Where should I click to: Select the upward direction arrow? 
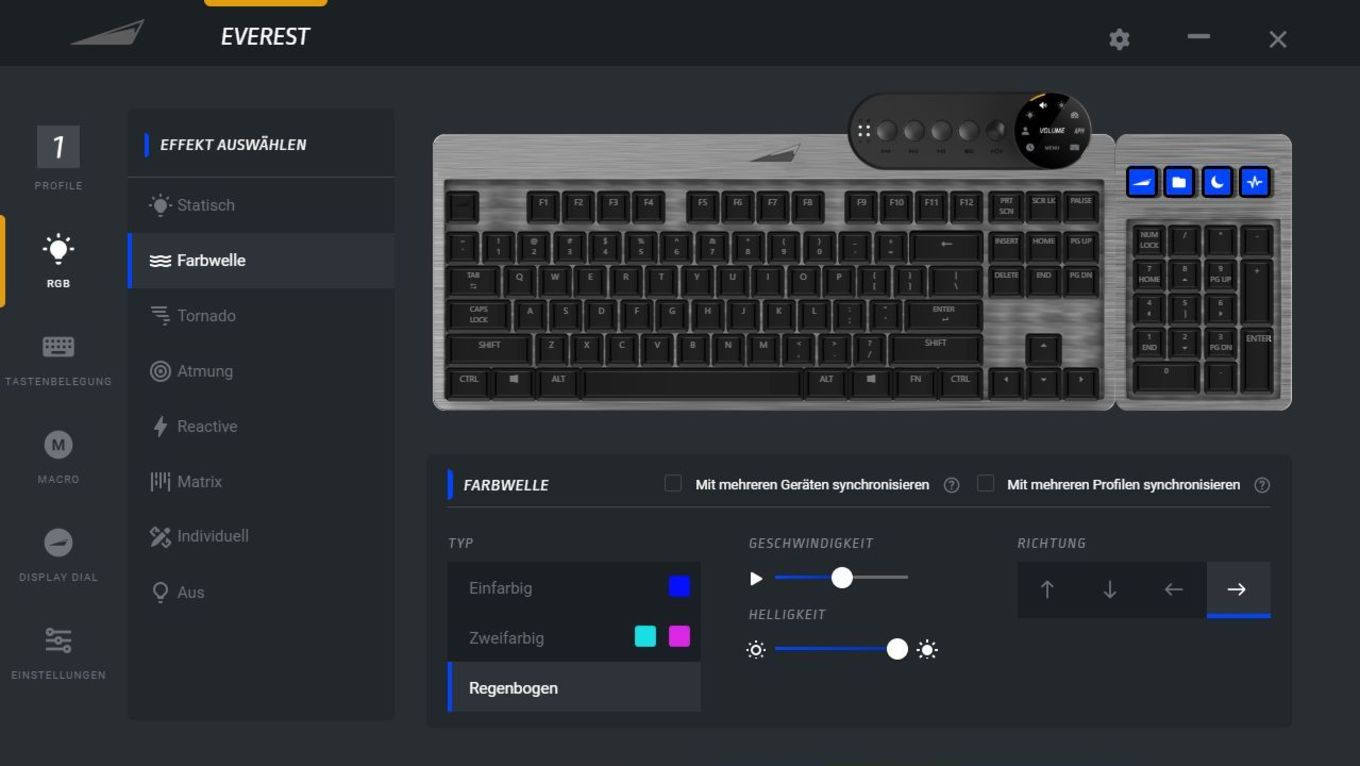[x=1047, y=589]
